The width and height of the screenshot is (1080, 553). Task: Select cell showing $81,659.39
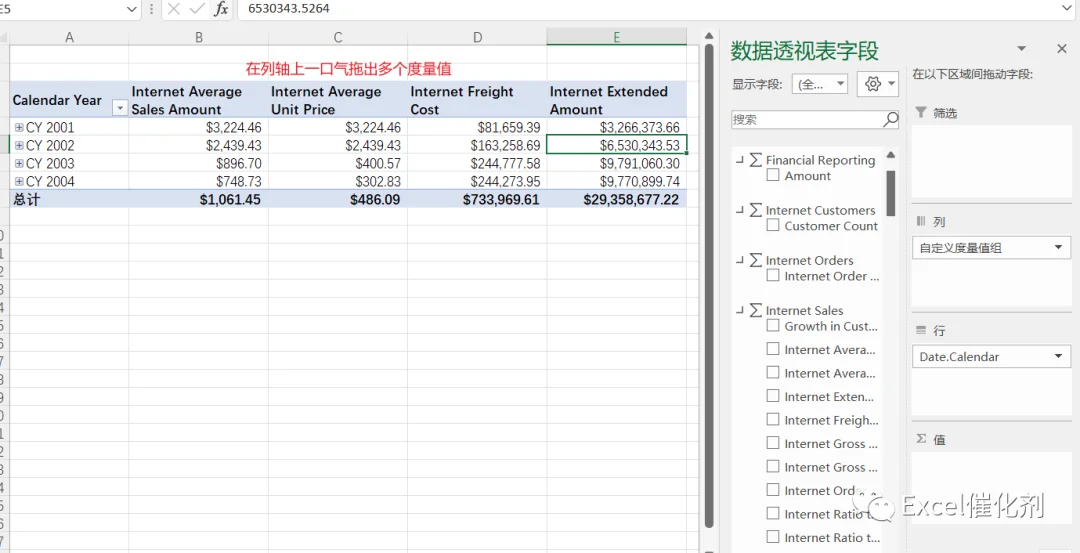tap(477, 127)
